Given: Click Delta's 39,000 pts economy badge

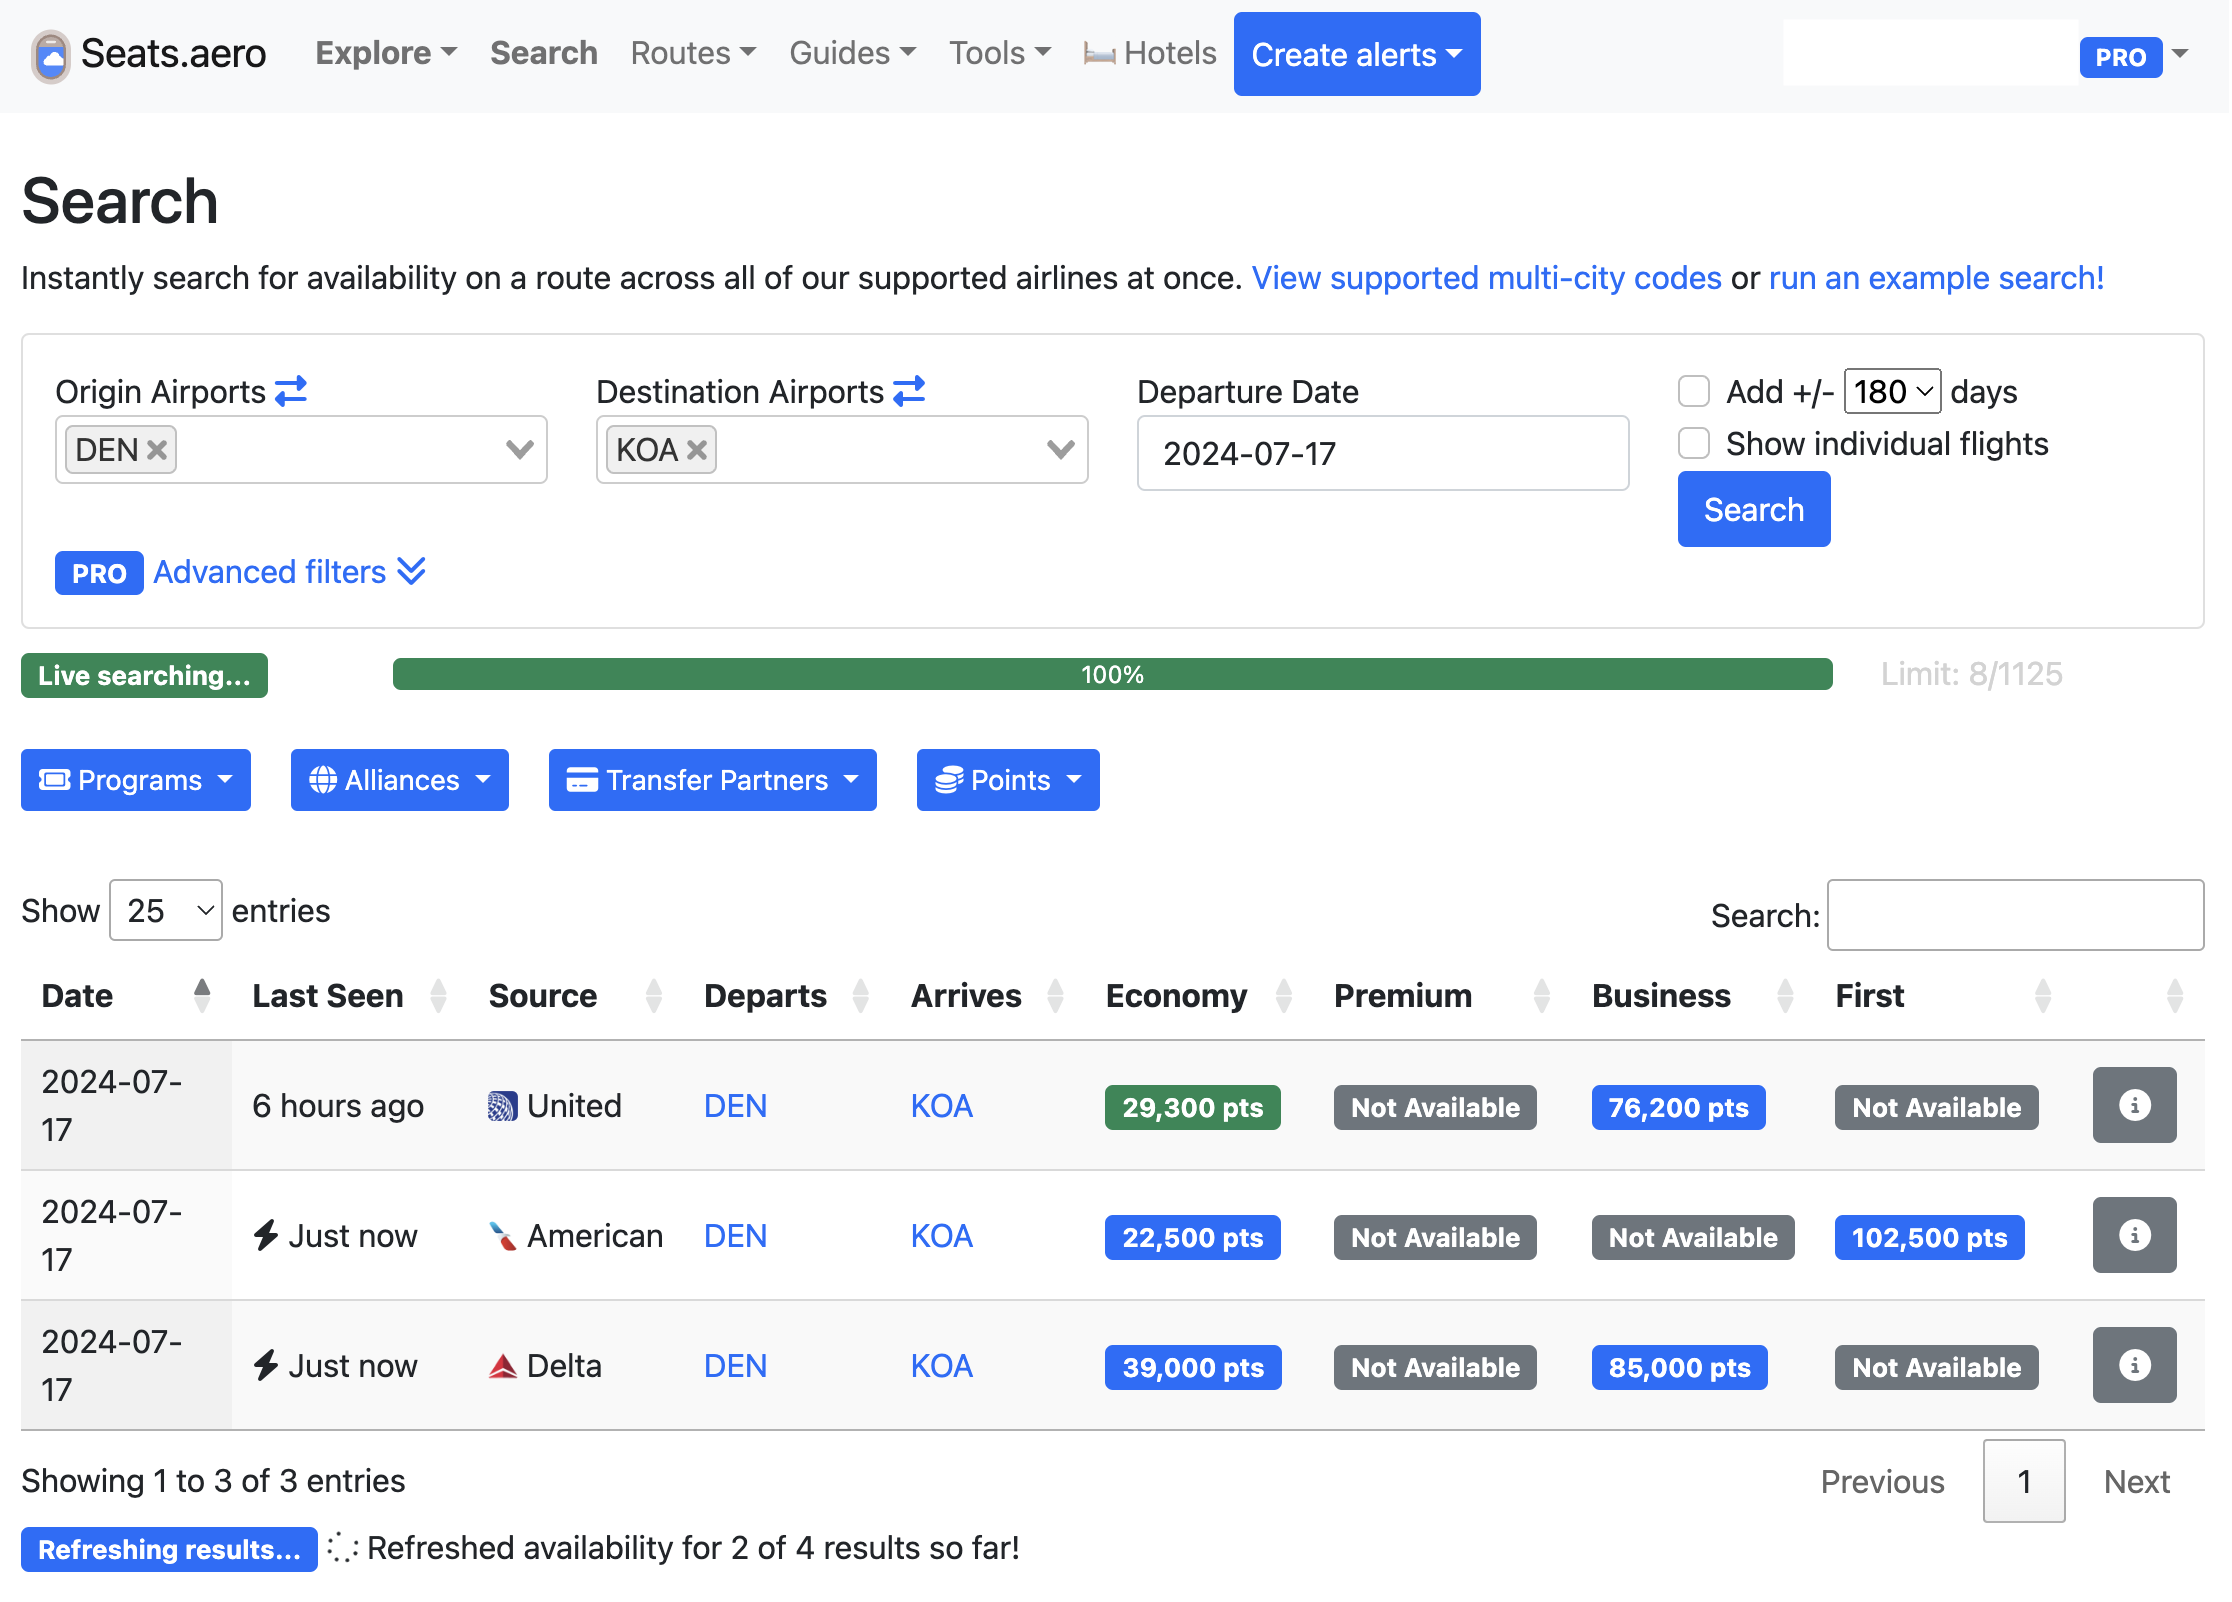Looking at the screenshot, I should [x=1193, y=1367].
